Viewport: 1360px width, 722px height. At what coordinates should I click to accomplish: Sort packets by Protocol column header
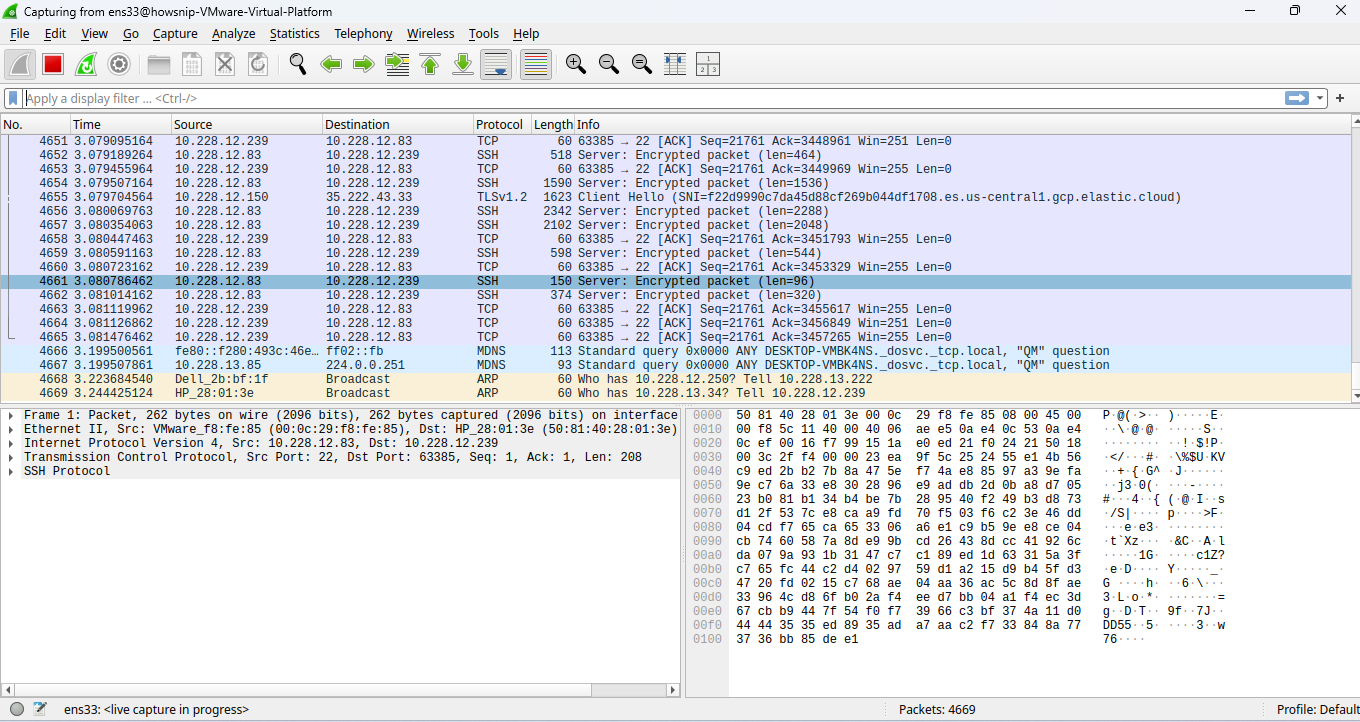tap(501, 124)
